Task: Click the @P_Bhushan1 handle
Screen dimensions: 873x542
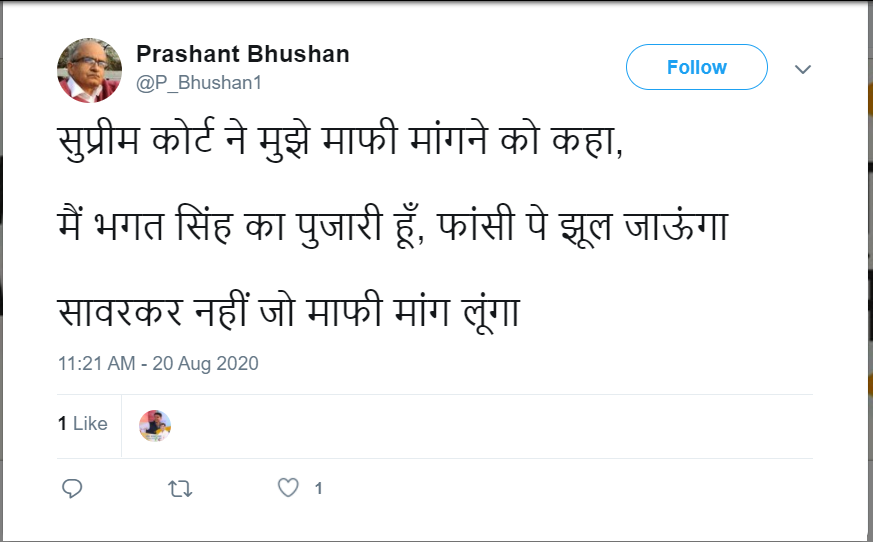Action: (199, 83)
